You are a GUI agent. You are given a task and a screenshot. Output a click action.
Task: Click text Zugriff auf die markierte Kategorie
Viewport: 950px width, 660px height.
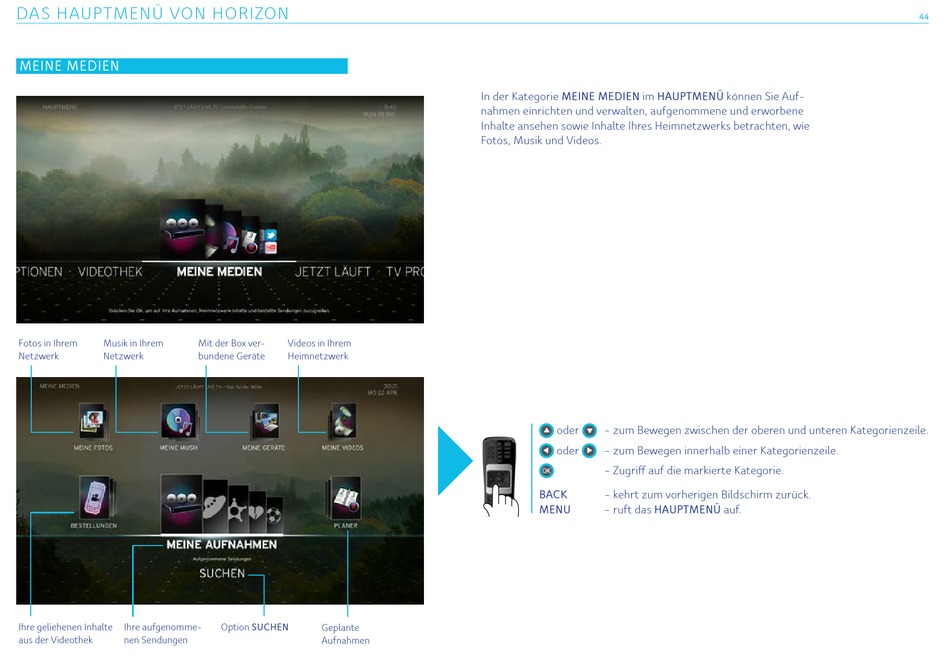(698, 471)
